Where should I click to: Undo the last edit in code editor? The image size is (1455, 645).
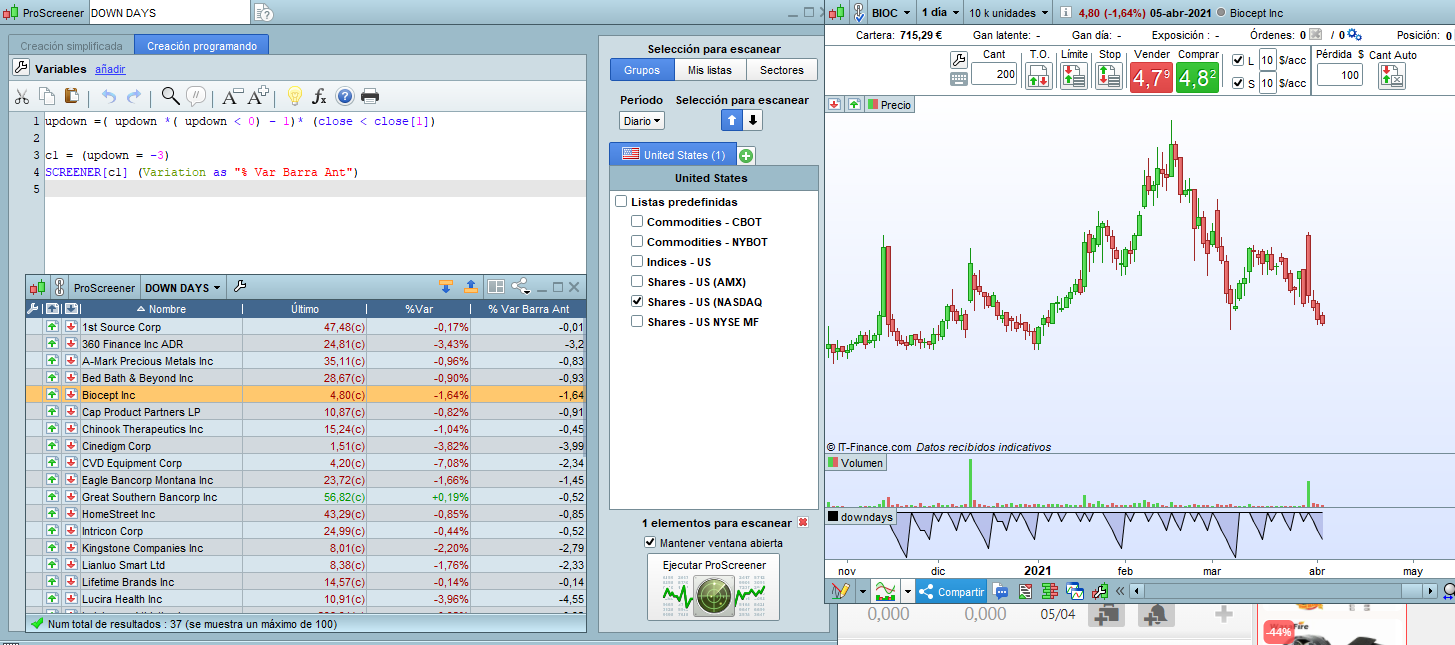tap(109, 96)
